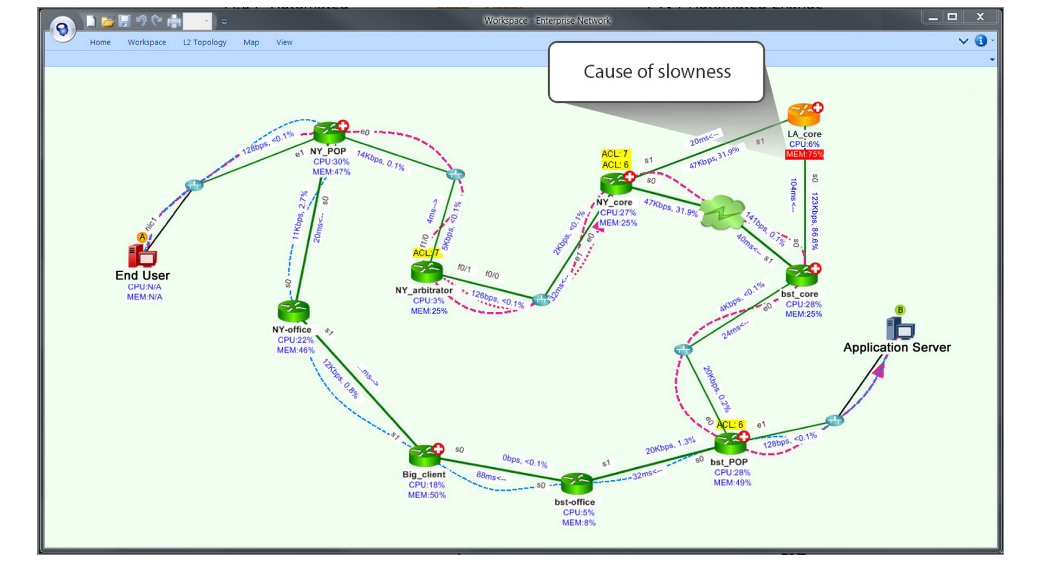Open the round application menu button
The height and width of the screenshot is (562, 1040).
[x=62, y=29]
